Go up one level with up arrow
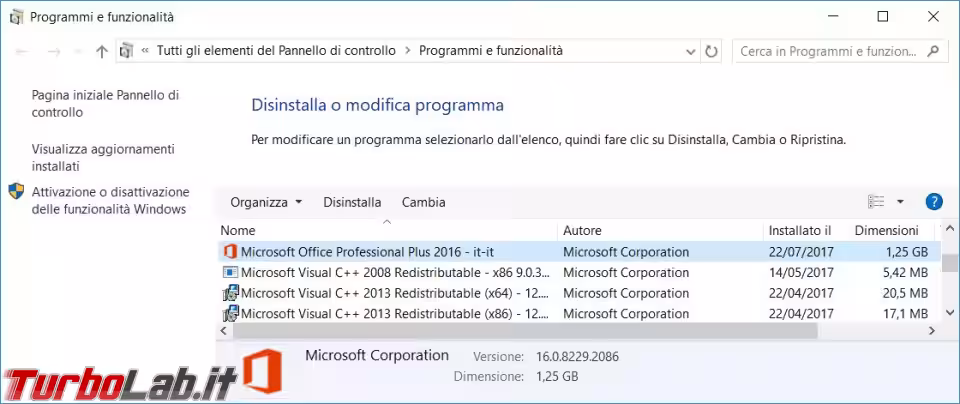Viewport: 960px width, 404px height. pyautogui.click(x=102, y=51)
